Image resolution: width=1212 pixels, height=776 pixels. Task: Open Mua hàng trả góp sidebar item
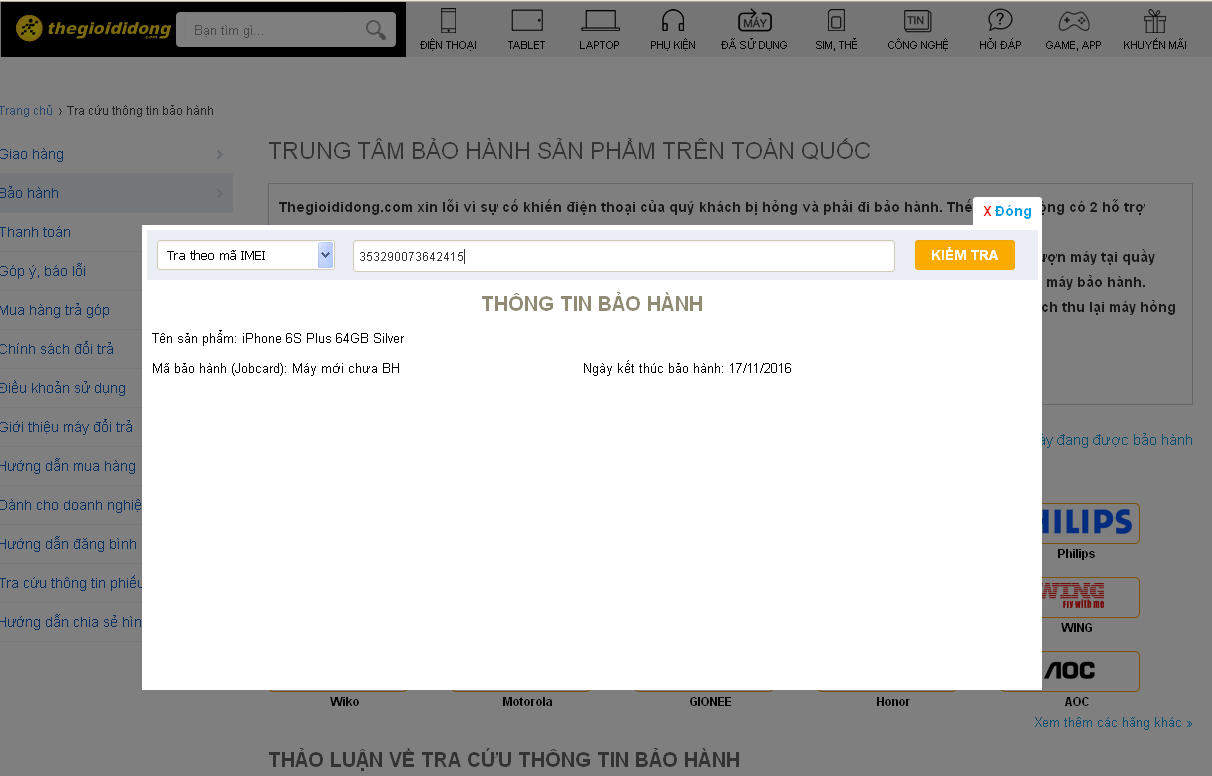click(55, 310)
